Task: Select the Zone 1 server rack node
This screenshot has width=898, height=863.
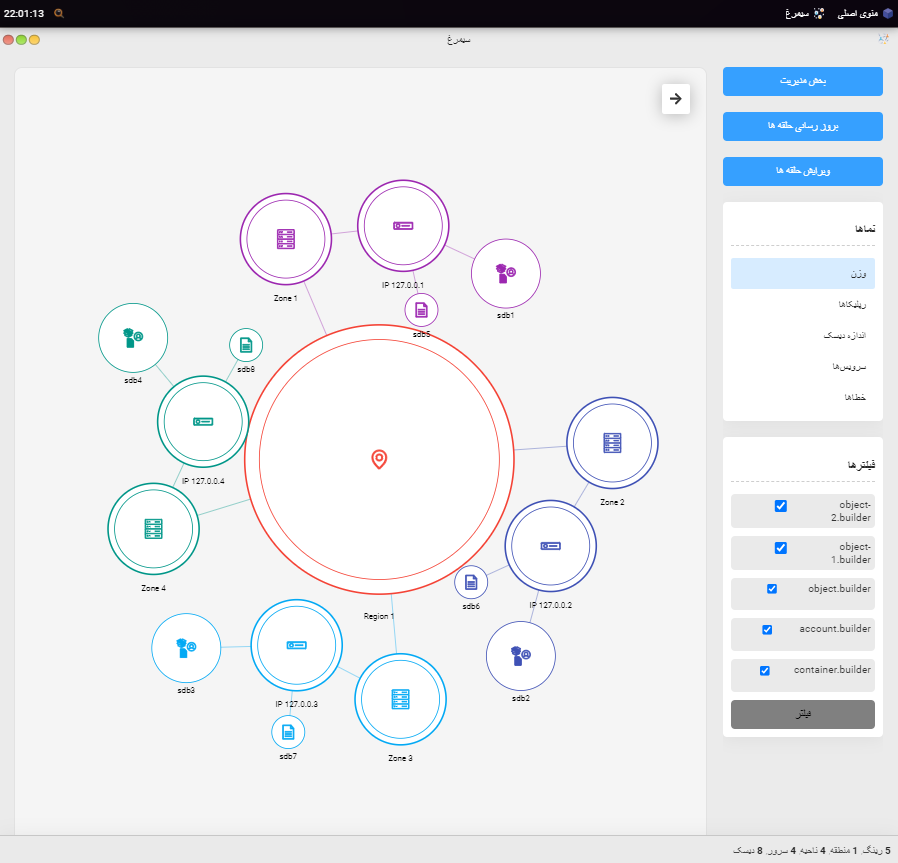Action: 285,239
